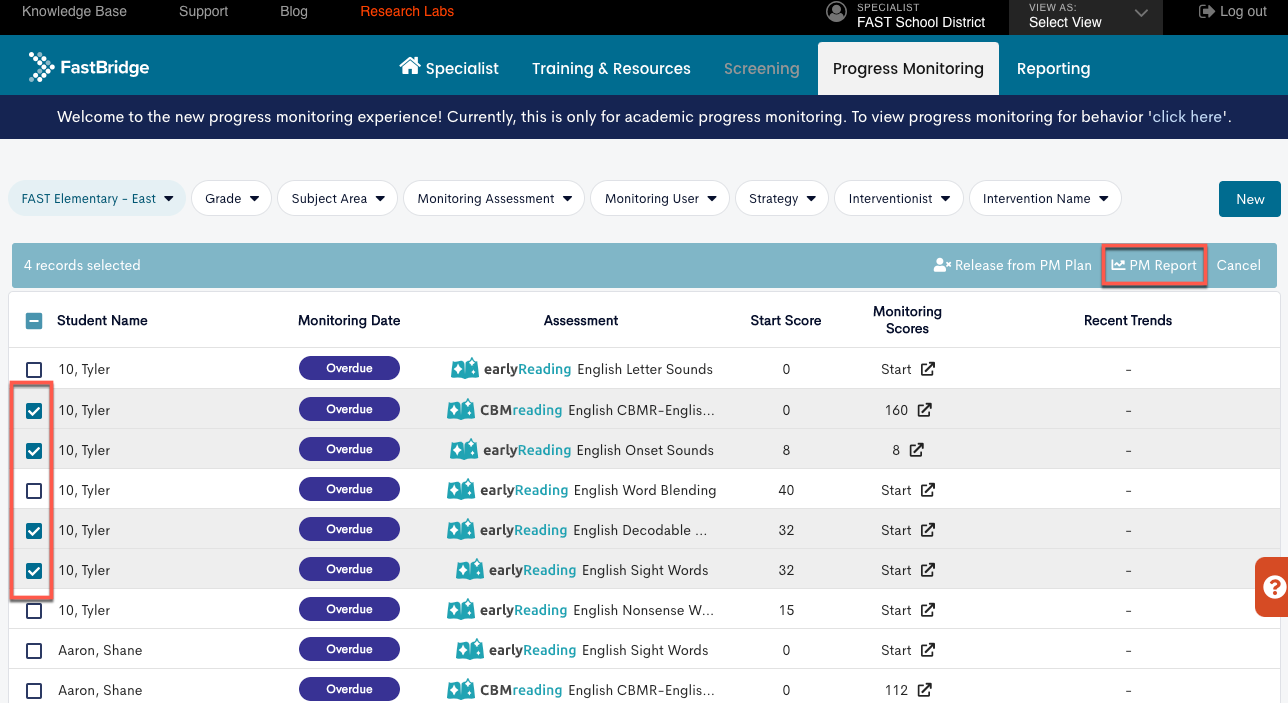The image size is (1288, 703).
Task: Open external link for Tyler Word Blending row
Action: (928, 490)
